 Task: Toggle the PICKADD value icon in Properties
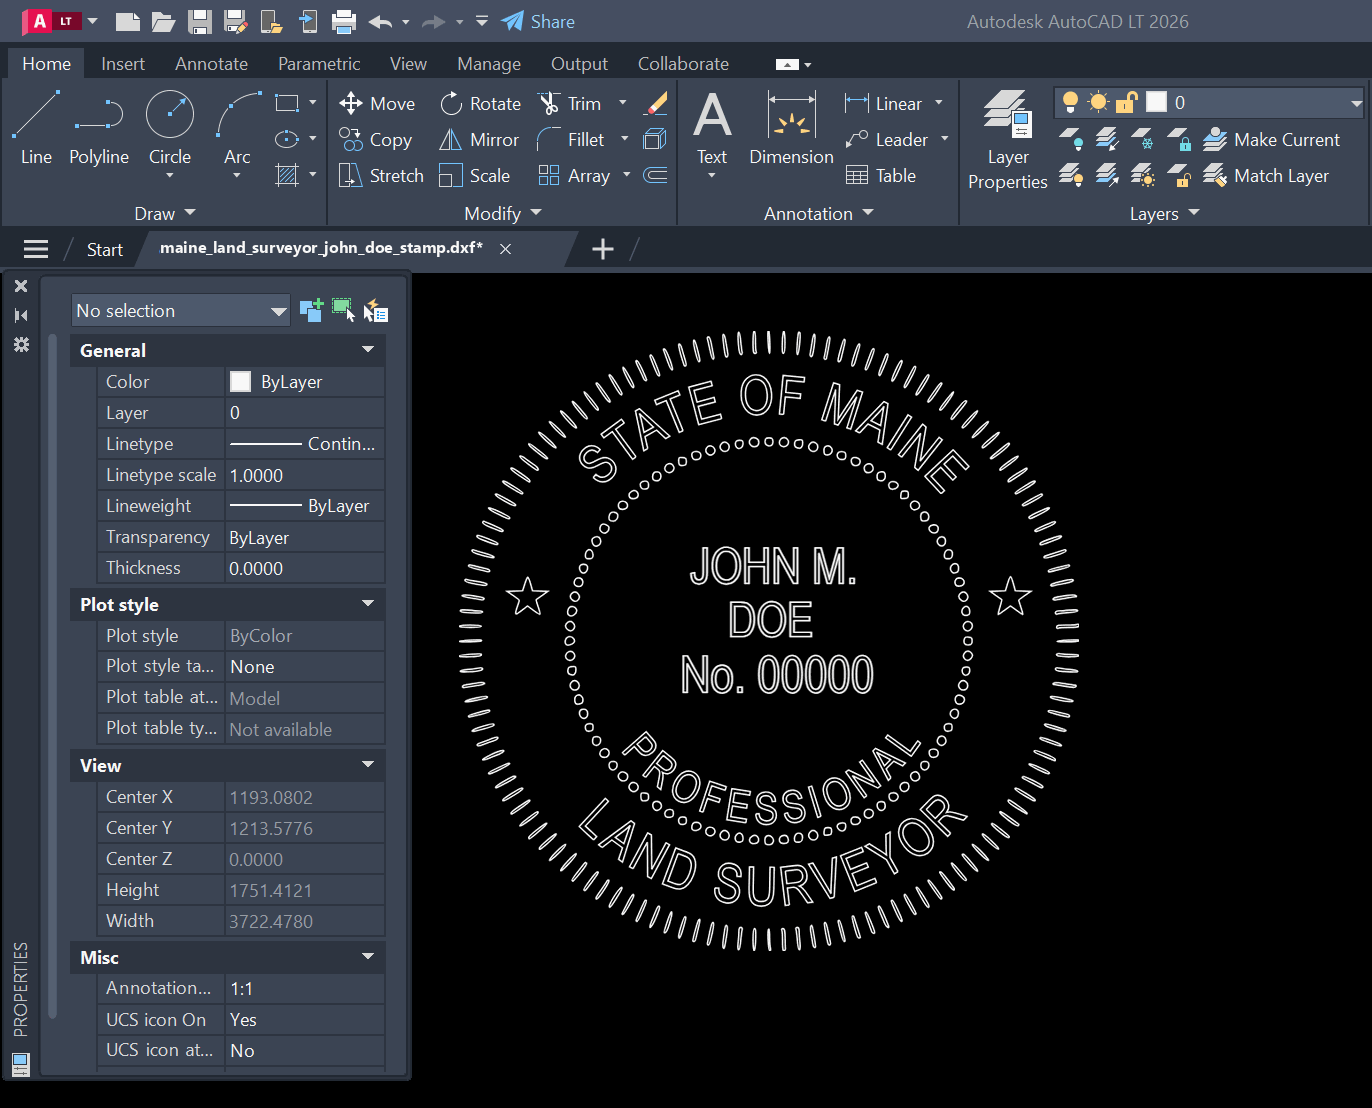(x=311, y=310)
